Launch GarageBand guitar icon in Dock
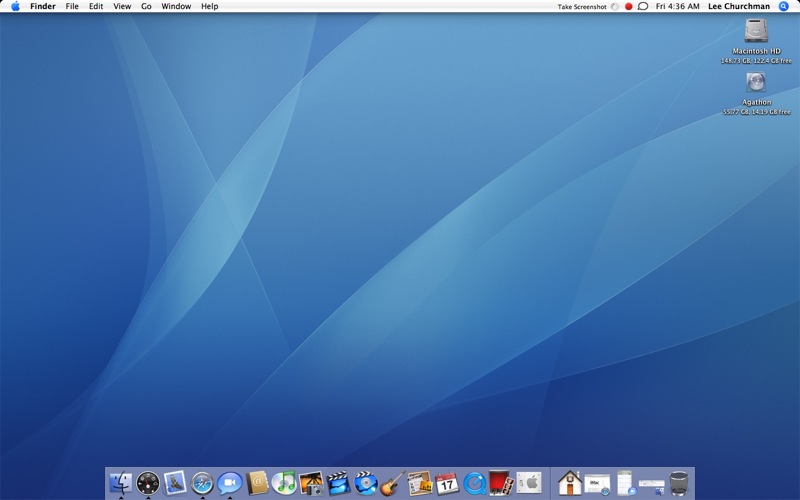 click(x=393, y=483)
